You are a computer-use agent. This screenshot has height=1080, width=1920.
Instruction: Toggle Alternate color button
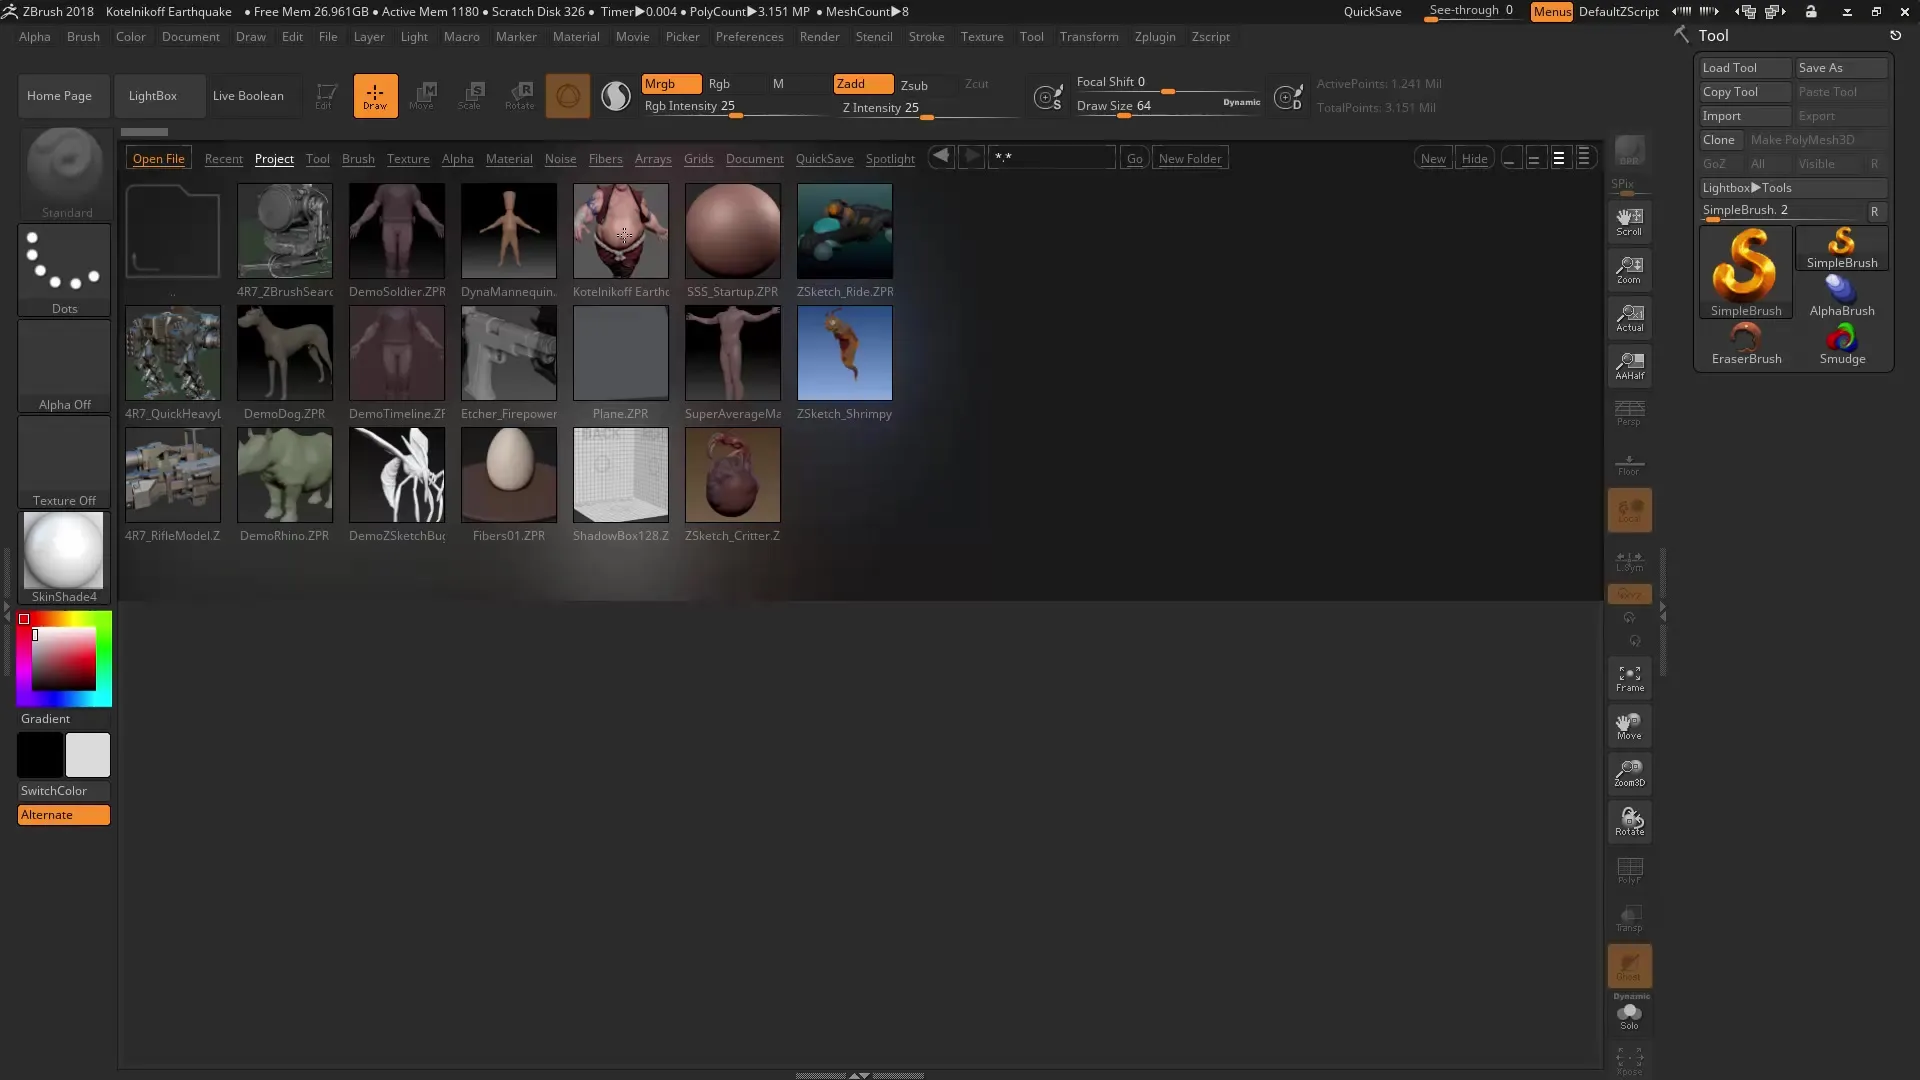(x=64, y=815)
